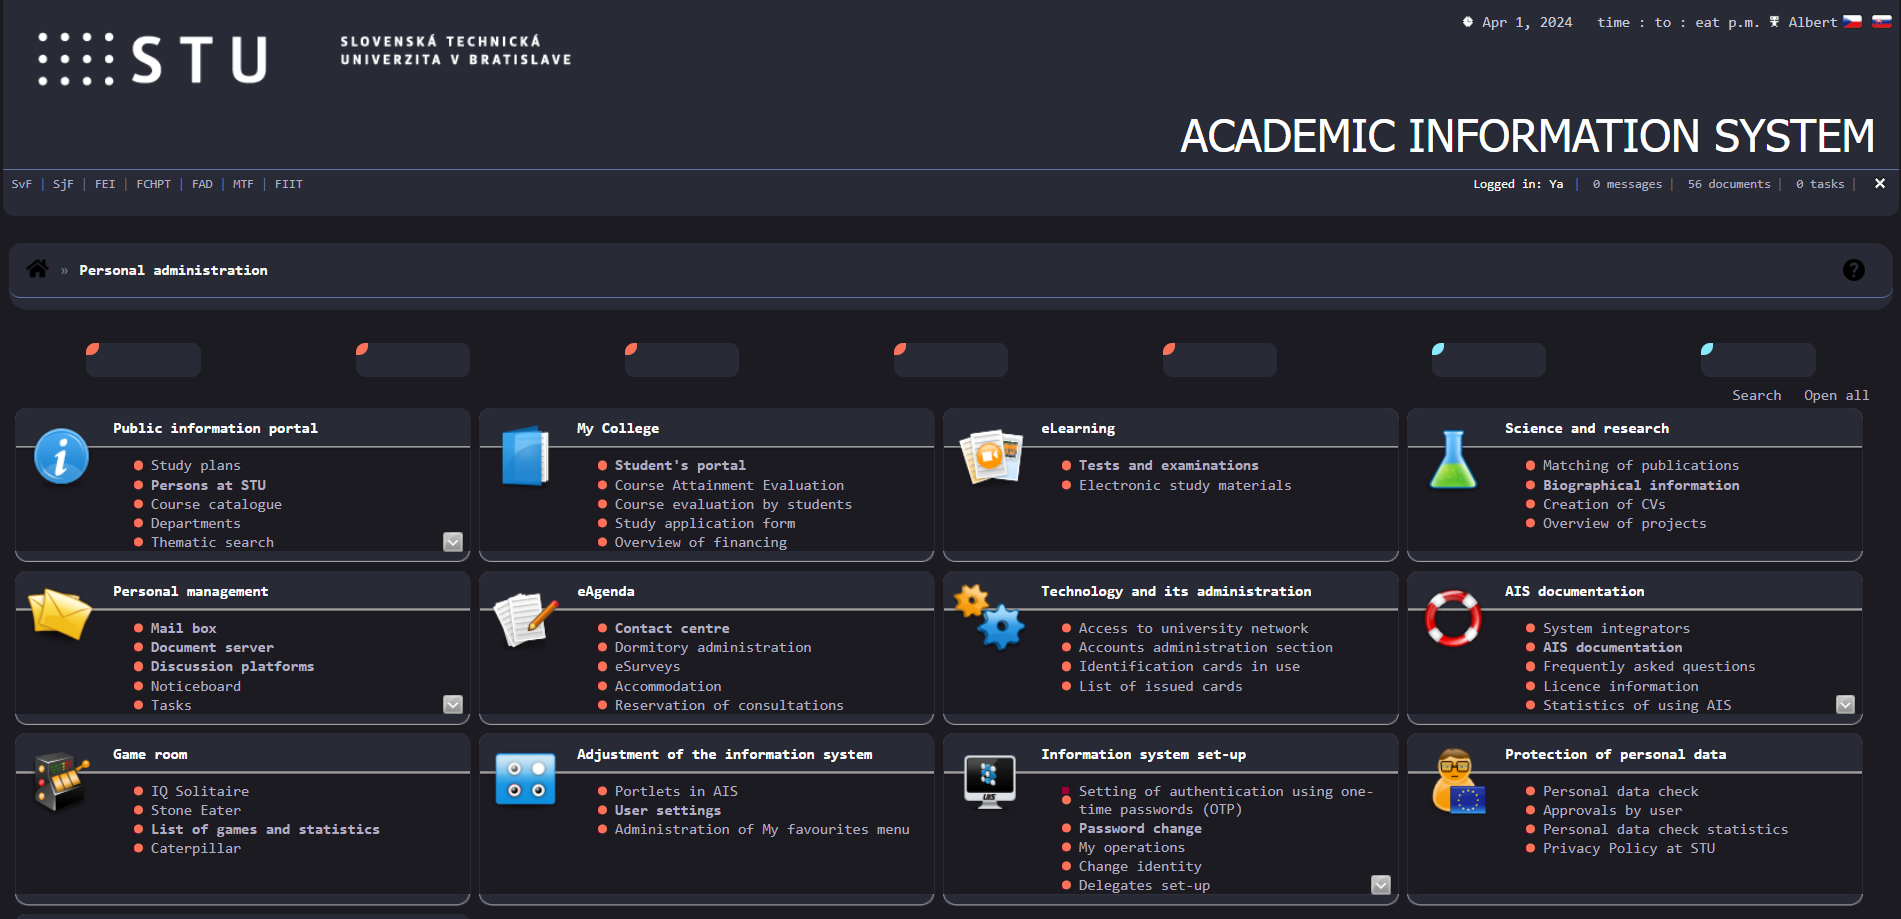The image size is (1901, 919).
Task: Open Access to university network
Action: (x=1193, y=628)
